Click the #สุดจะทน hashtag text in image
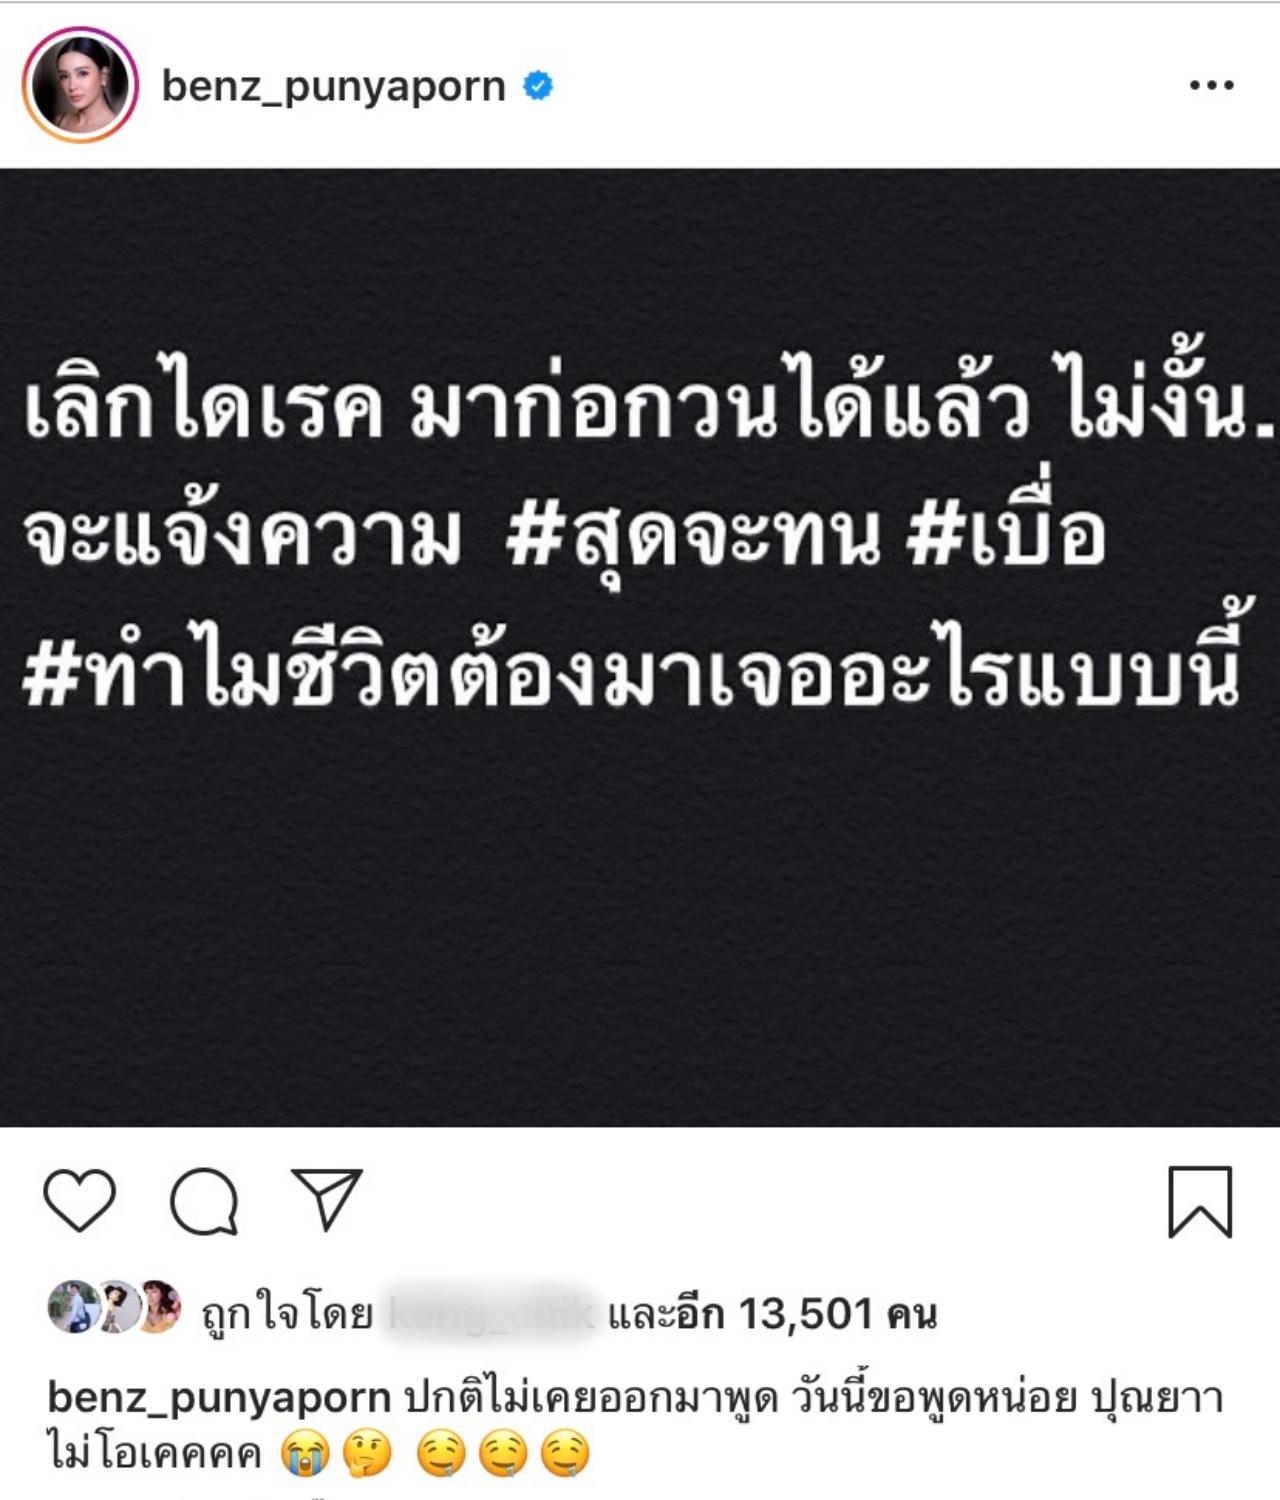Image resolution: width=1280 pixels, height=1500 pixels. [695, 539]
